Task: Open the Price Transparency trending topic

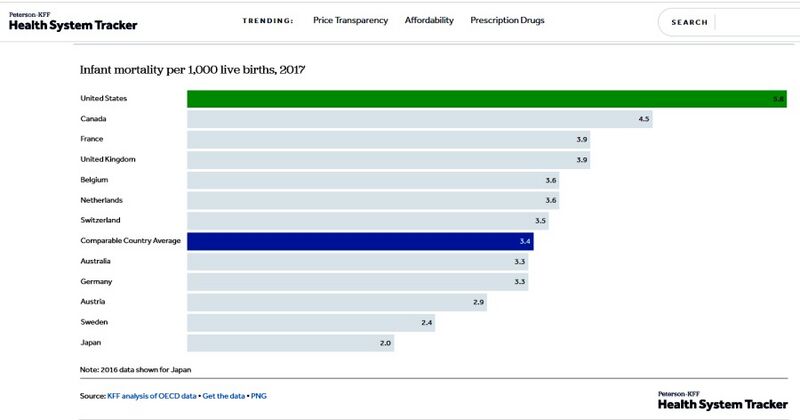Action: [350, 21]
